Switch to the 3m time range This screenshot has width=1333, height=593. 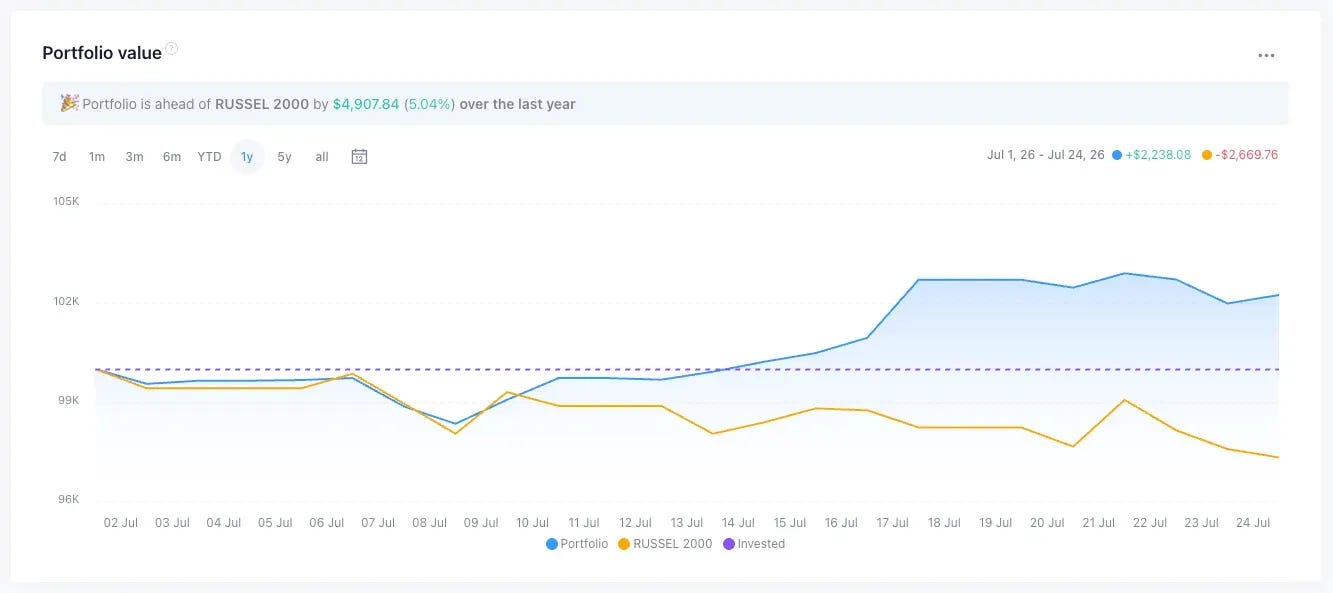134,157
